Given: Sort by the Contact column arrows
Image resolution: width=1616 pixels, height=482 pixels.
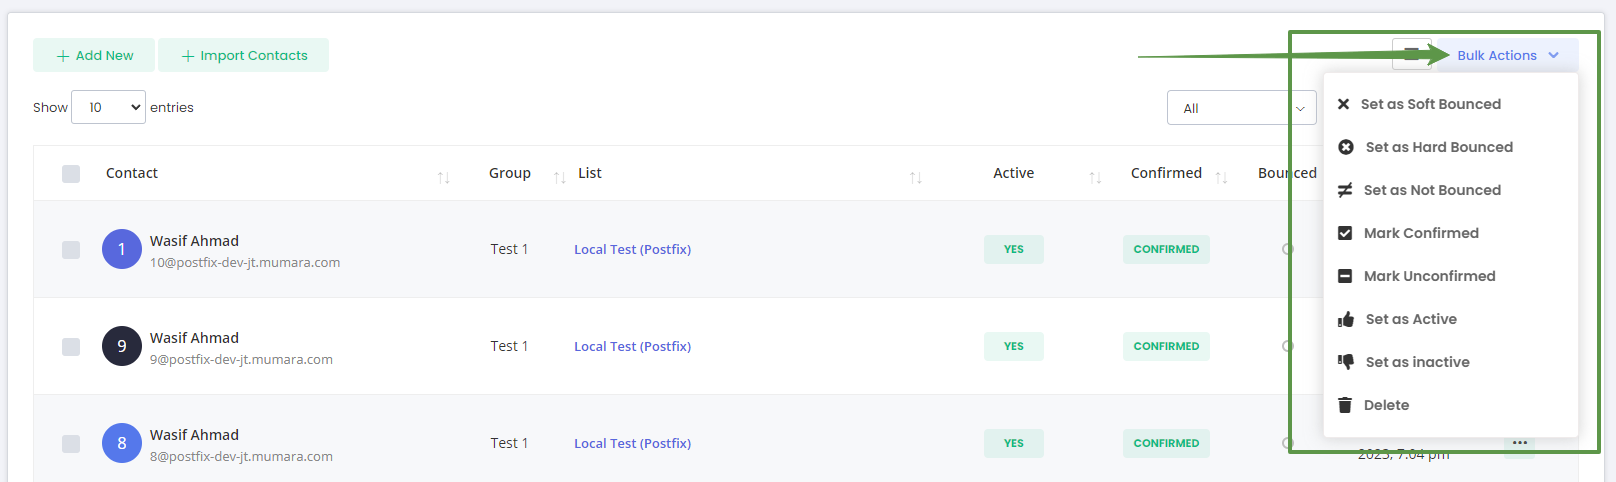Looking at the screenshot, I should (x=443, y=177).
